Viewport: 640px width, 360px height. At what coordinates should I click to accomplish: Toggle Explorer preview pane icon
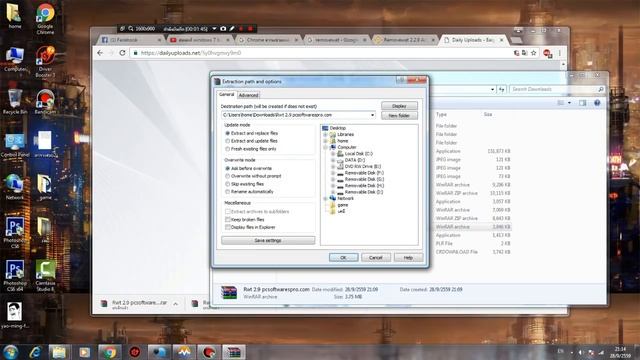coord(582,103)
